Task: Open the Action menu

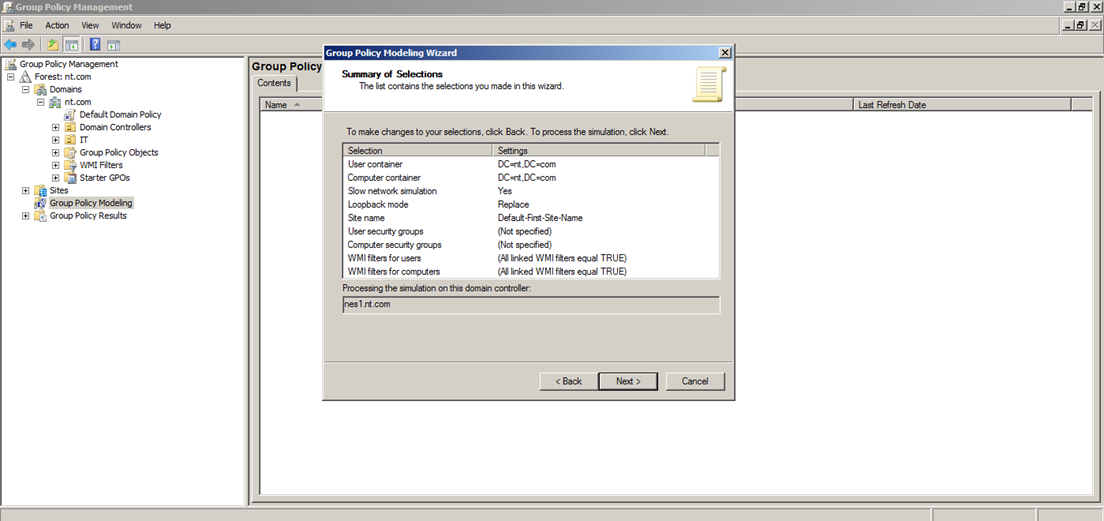Action: pyautogui.click(x=57, y=25)
